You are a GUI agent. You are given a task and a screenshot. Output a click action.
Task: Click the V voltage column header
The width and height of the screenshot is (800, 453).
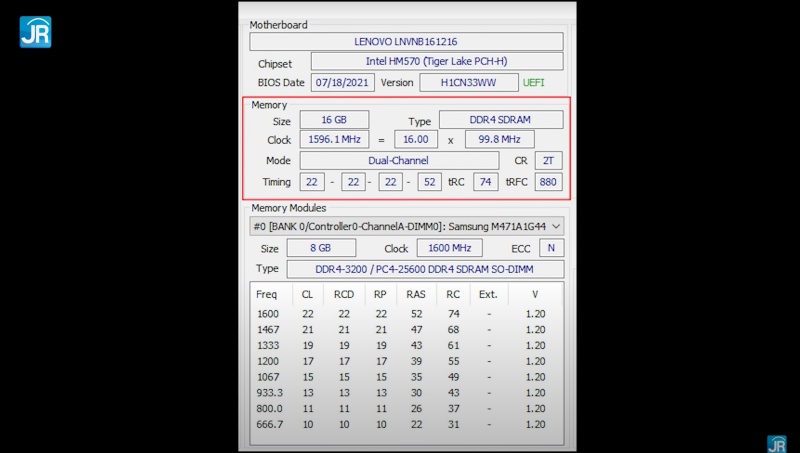[535, 294]
